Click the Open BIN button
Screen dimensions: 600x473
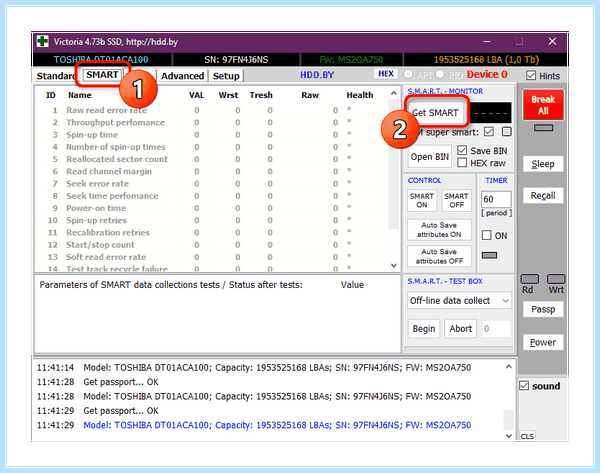tap(429, 157)
